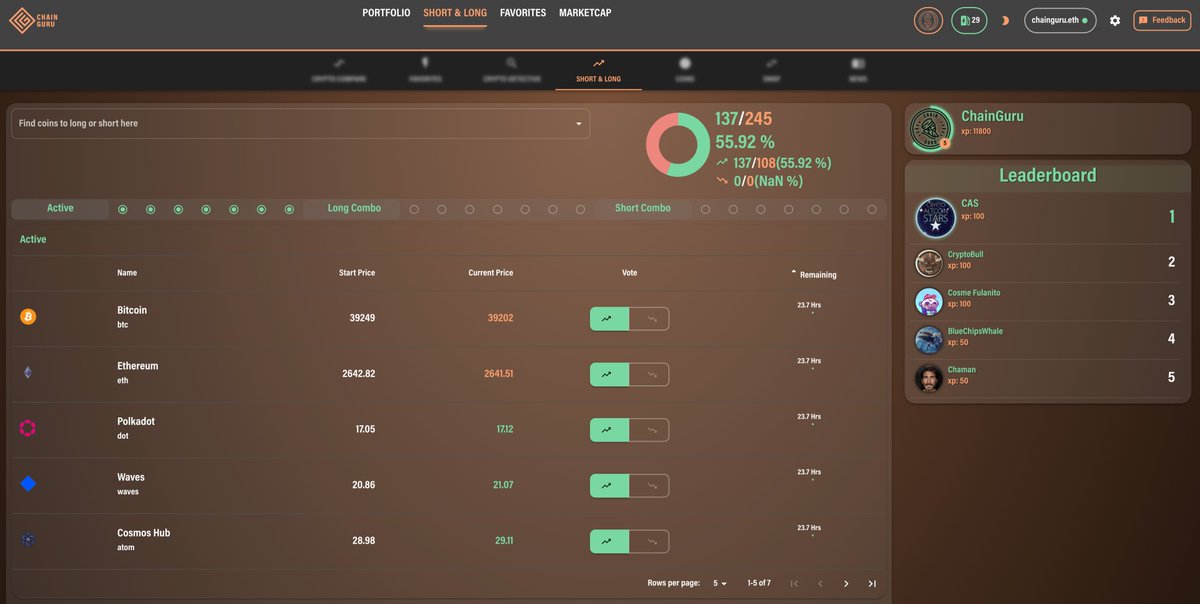Select the Favorites tab with lightbulb icon
The image size is (1200, 604).
pos(425,70)
